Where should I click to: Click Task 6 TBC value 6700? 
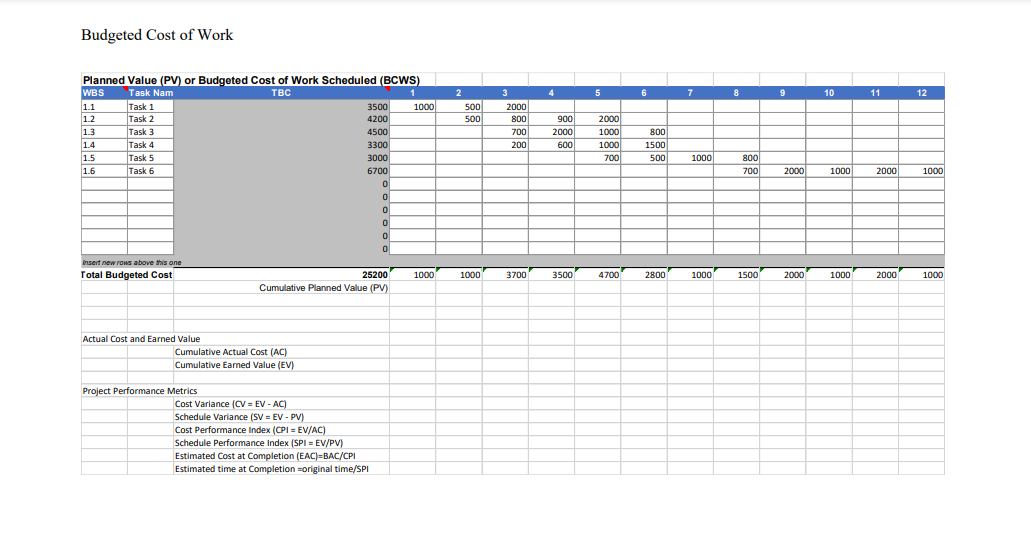pyautogui.click(x=377, y=171)
